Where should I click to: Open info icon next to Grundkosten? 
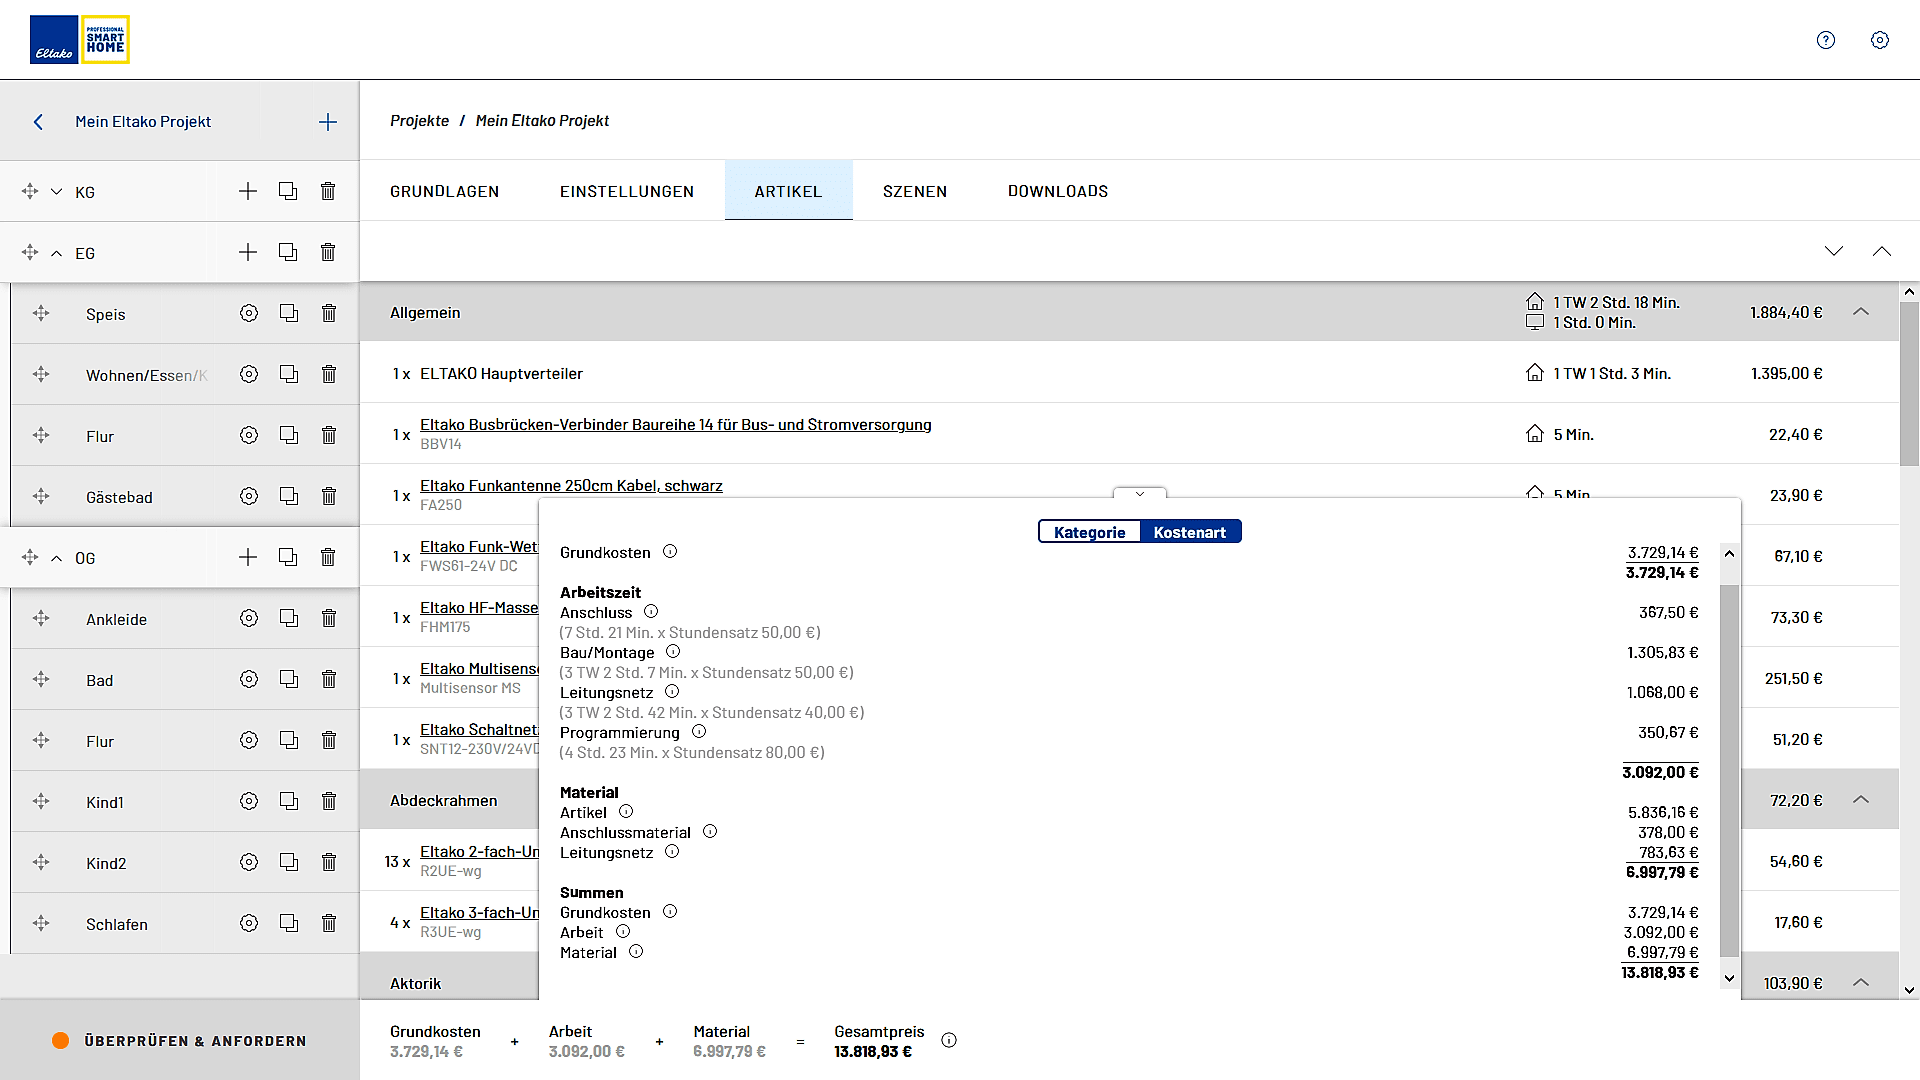(670, 551)
